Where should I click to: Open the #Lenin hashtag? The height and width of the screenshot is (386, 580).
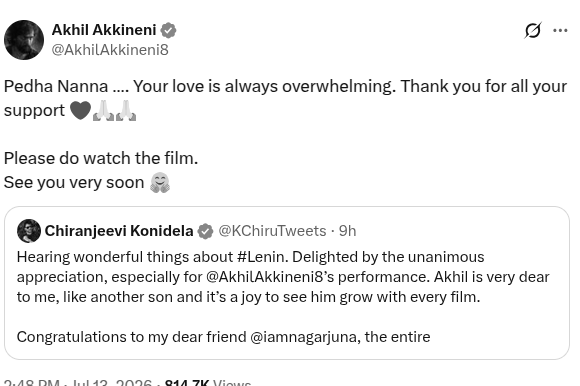(x=262, y=257)
